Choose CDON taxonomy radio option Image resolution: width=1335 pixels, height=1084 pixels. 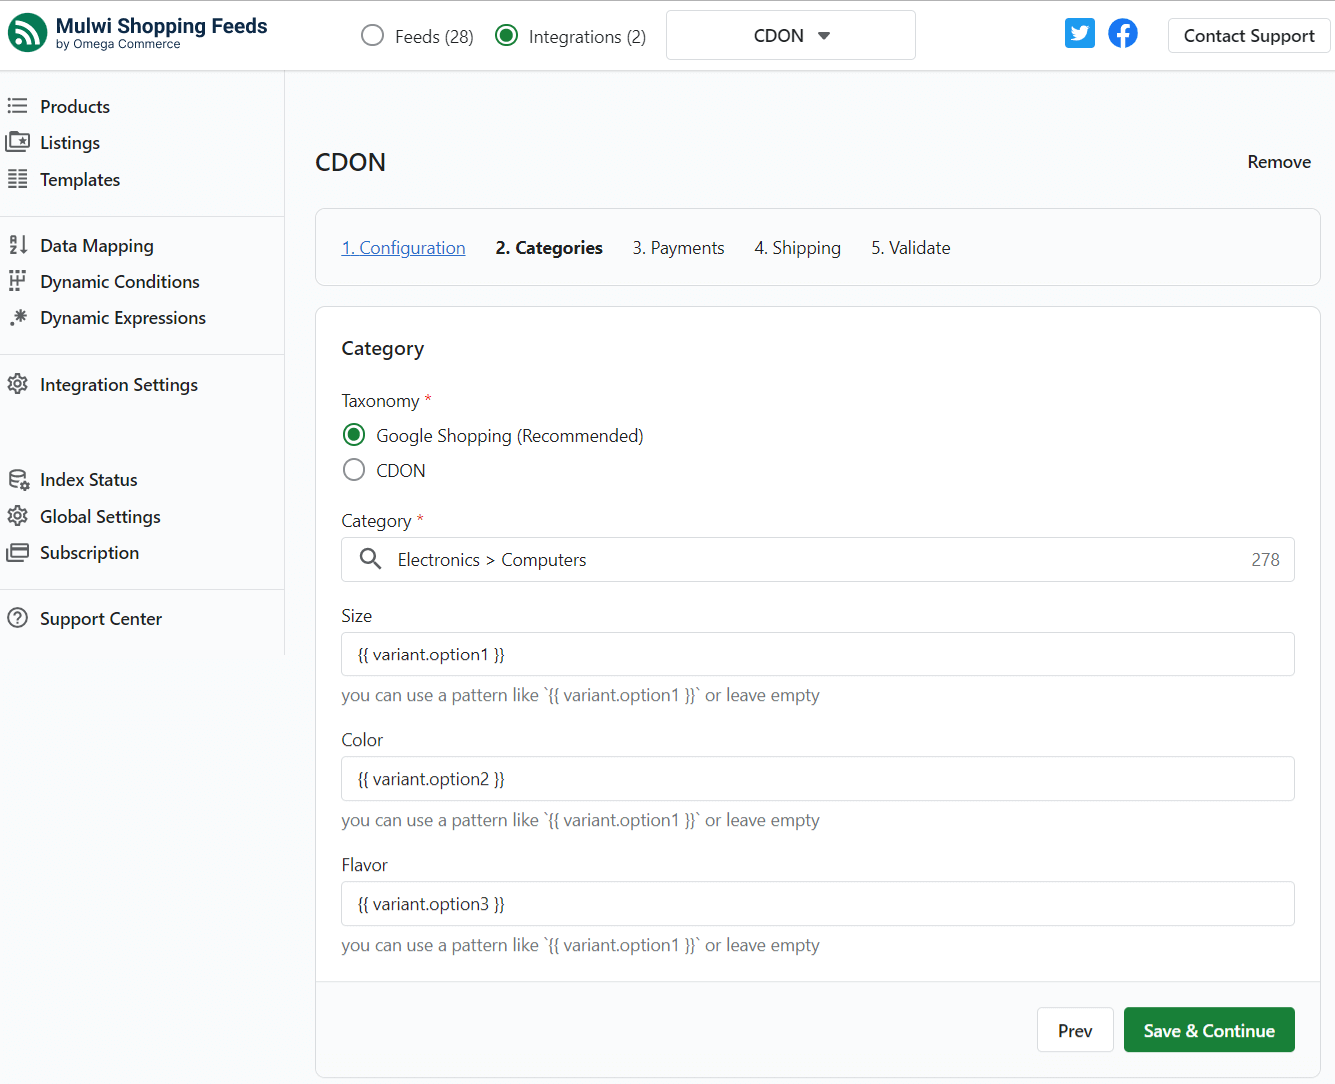354,469
